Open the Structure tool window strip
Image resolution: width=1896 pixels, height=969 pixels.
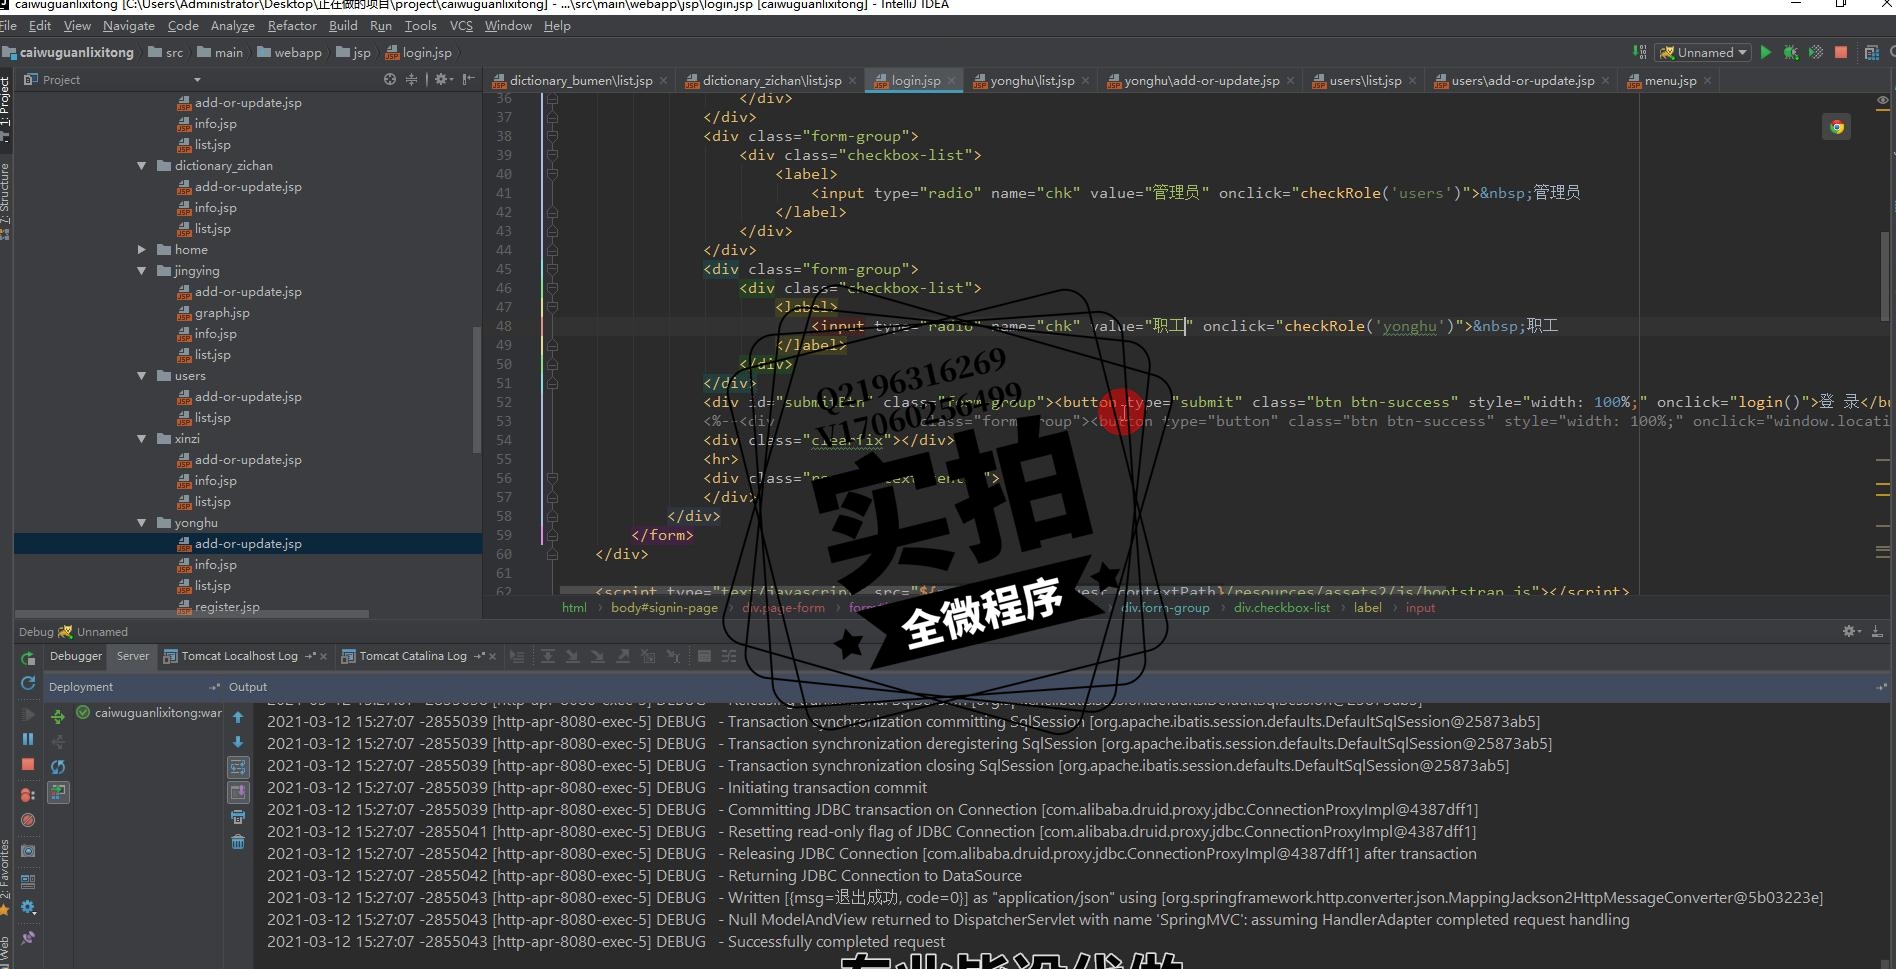click(x=5, y=201)
